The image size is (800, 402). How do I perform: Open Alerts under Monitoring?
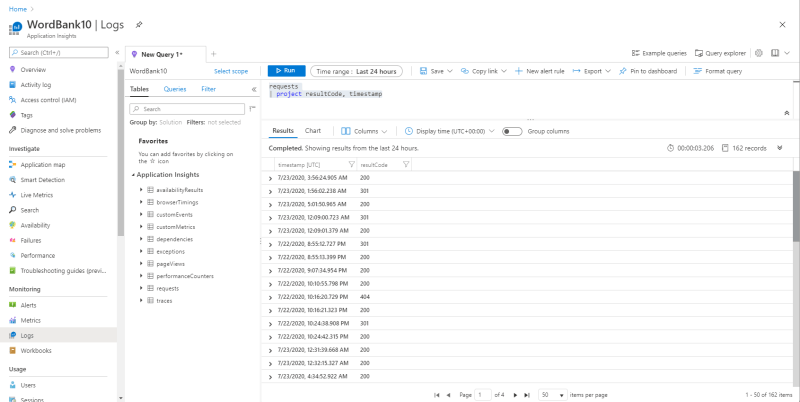tap(28, 305)
